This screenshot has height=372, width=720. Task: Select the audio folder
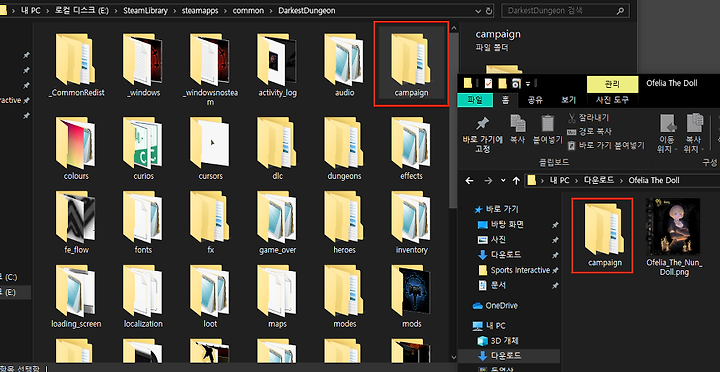click(x=344, y=64)
